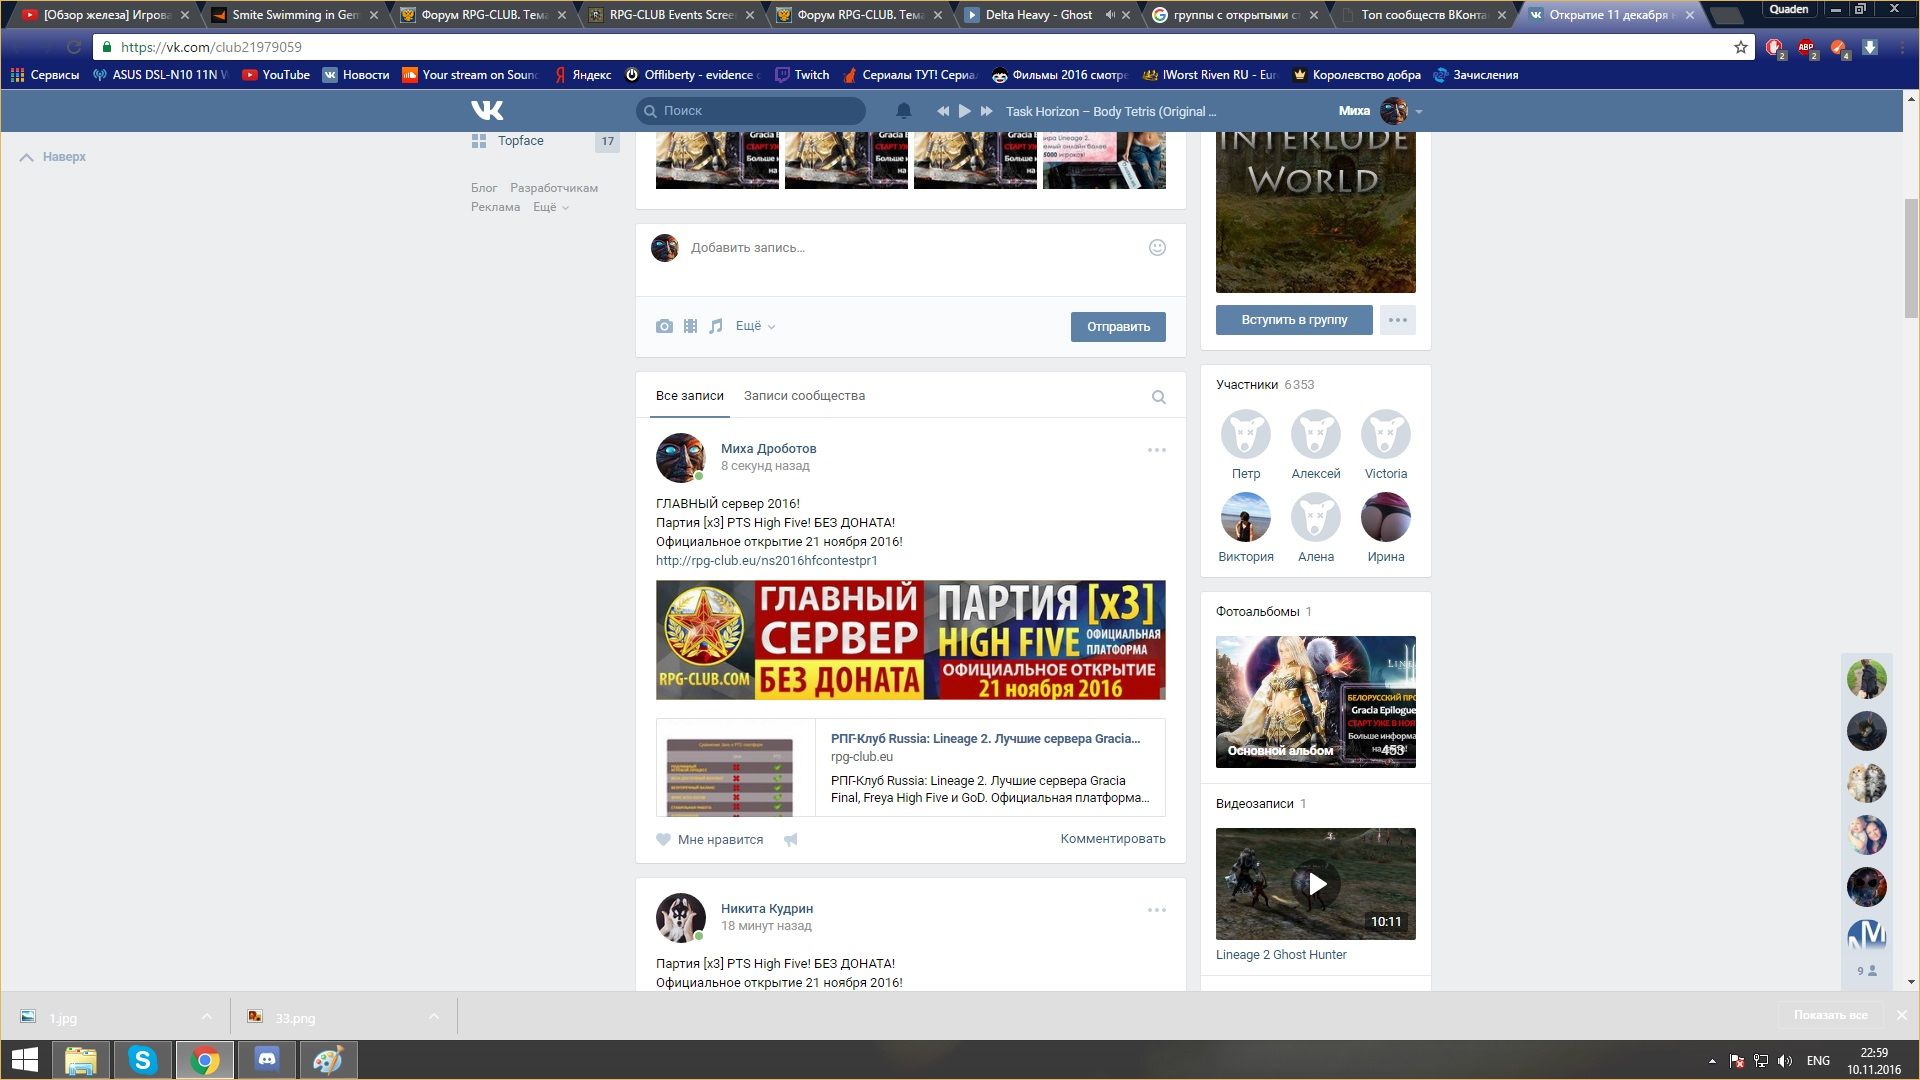Click the VK logo in header

pos(487,110)
